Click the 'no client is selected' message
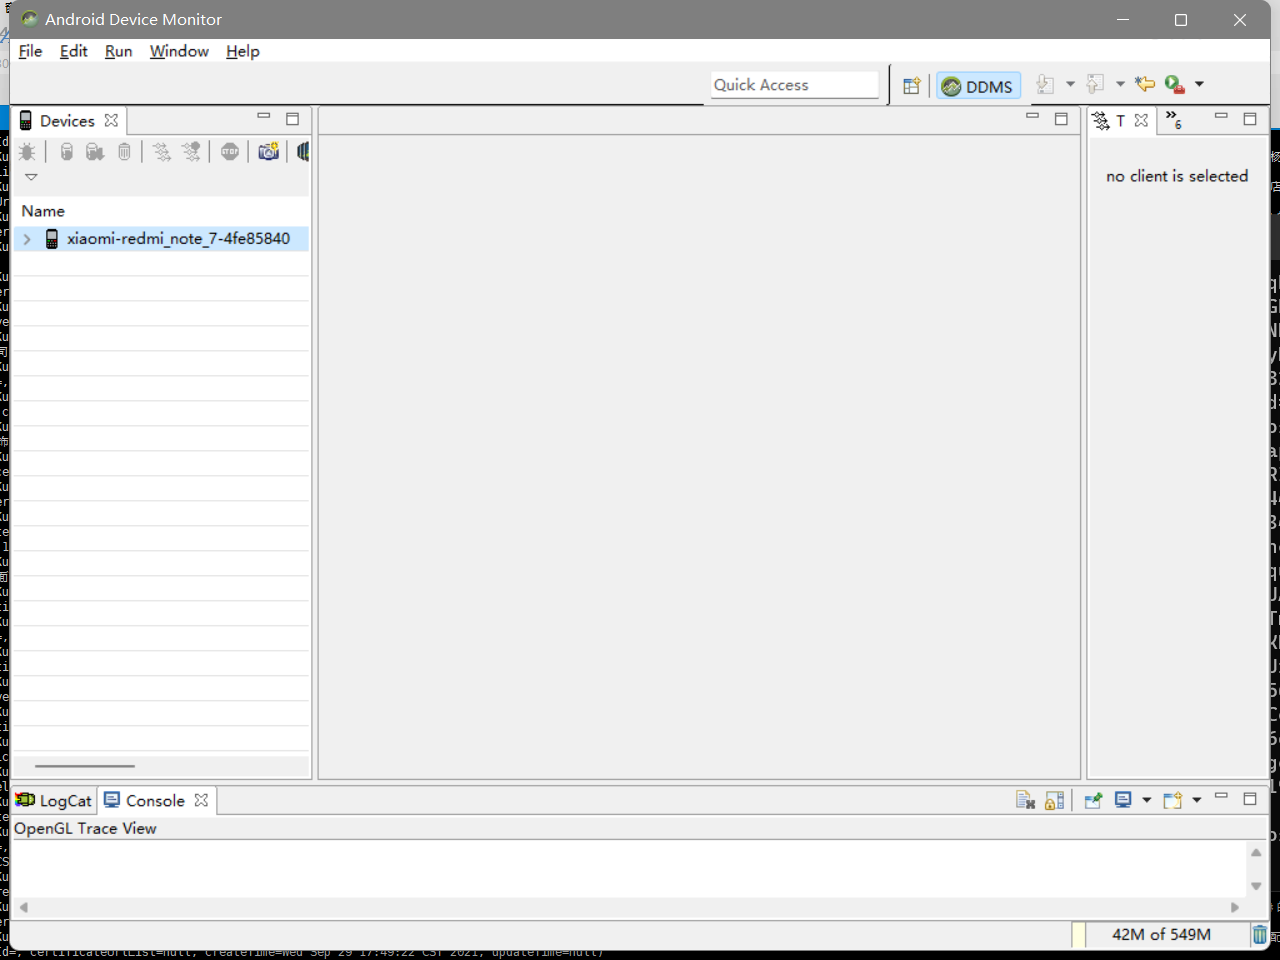Viewport: 1280px width, 960px height. [x=1177, y=176]
